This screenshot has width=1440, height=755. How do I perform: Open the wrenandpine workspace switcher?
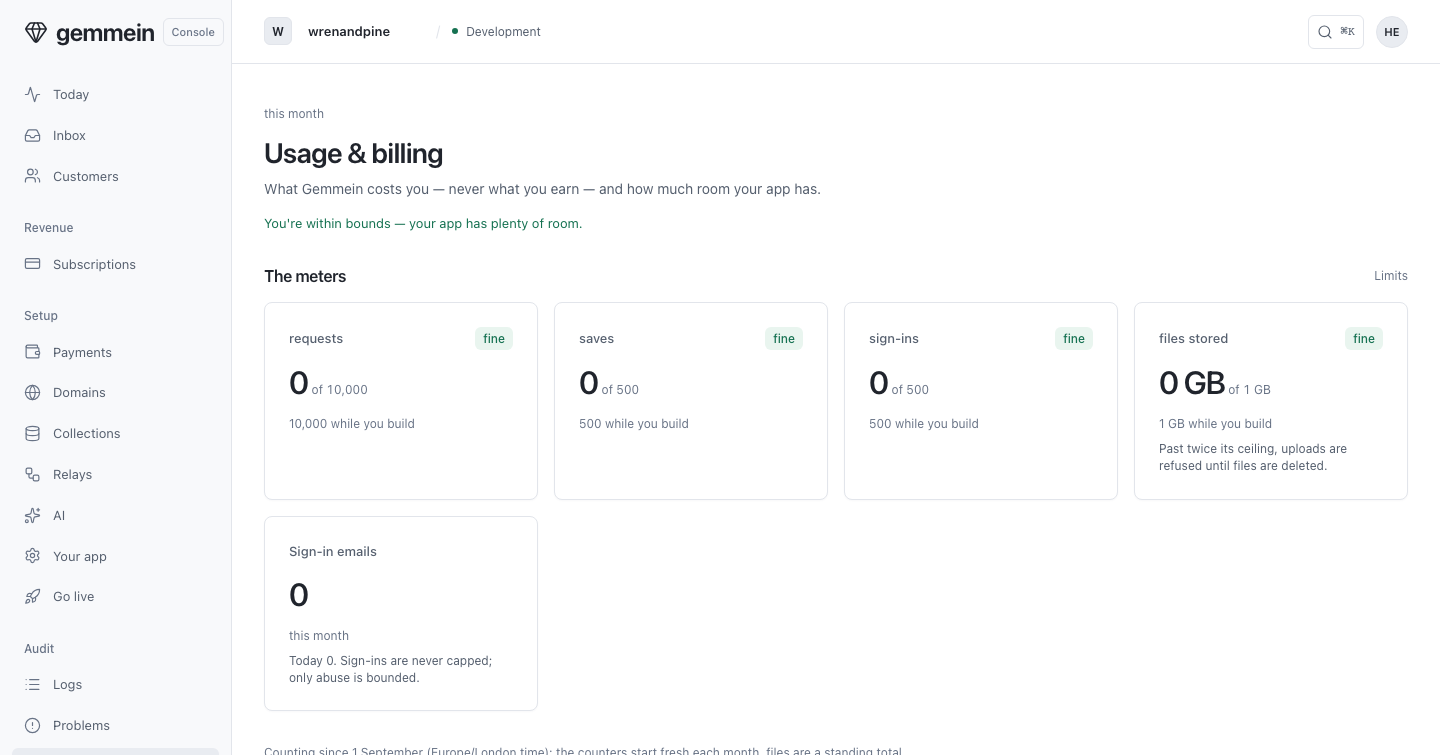[x=348, y=31]
